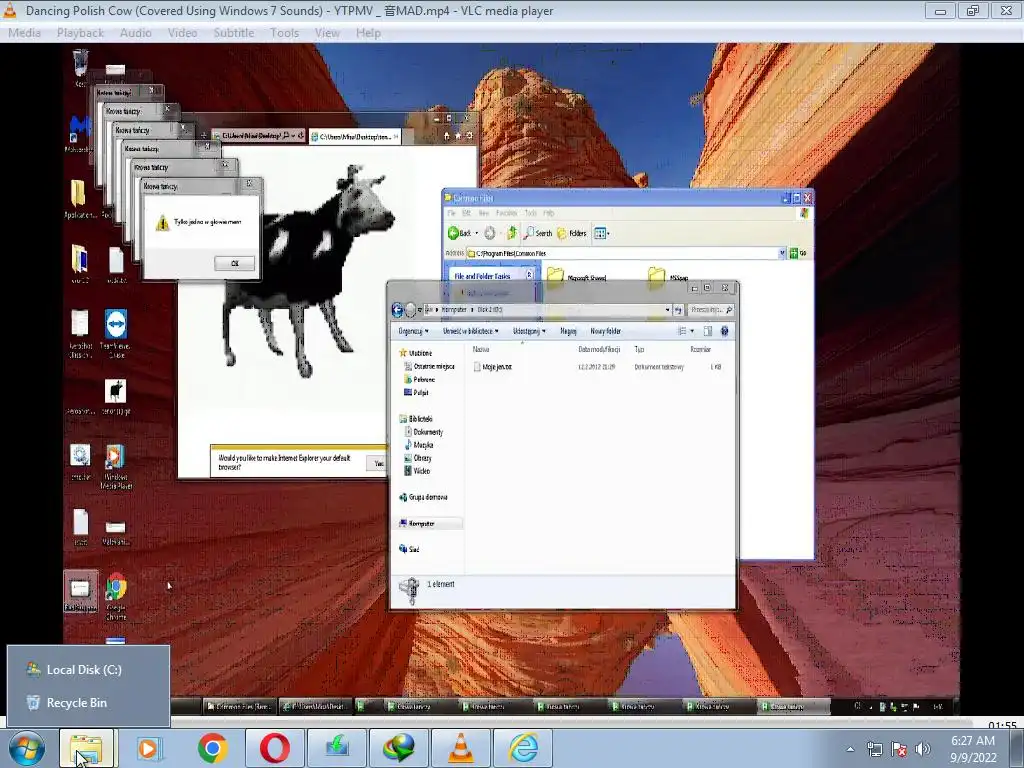Select the VLC cone taskbar icon
The image size is (1024, 768).
coord(460,748)
